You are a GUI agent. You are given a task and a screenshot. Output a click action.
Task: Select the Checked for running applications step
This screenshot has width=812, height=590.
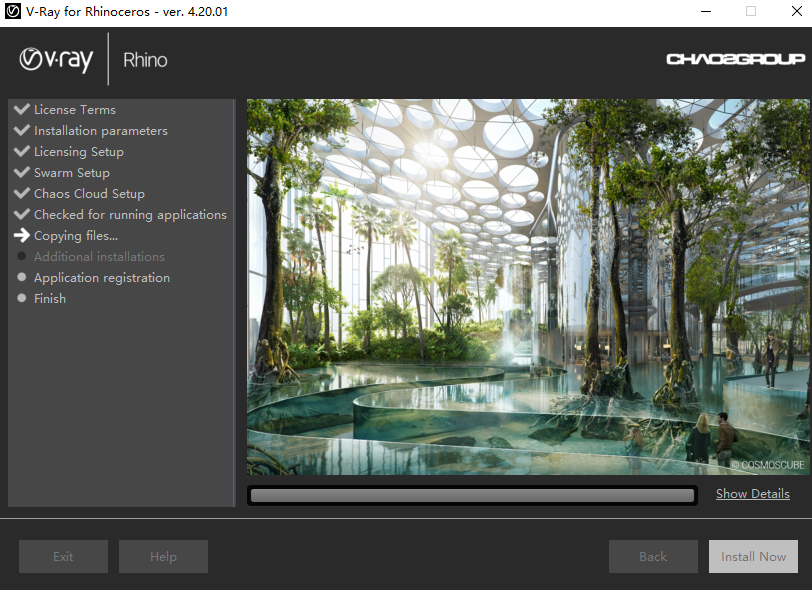click(130, 214)
